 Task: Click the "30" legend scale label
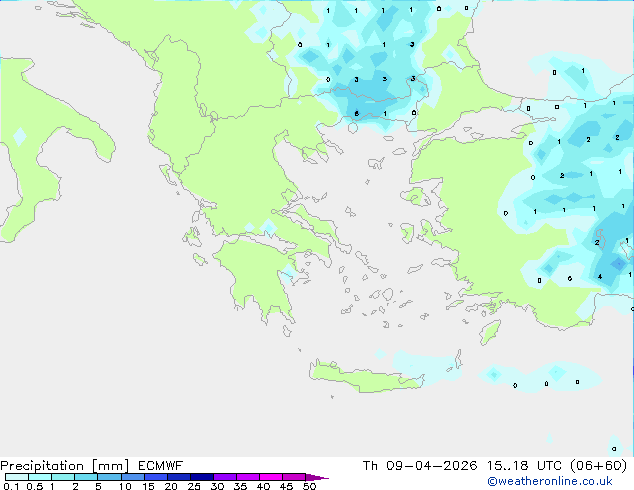point(217,486)
